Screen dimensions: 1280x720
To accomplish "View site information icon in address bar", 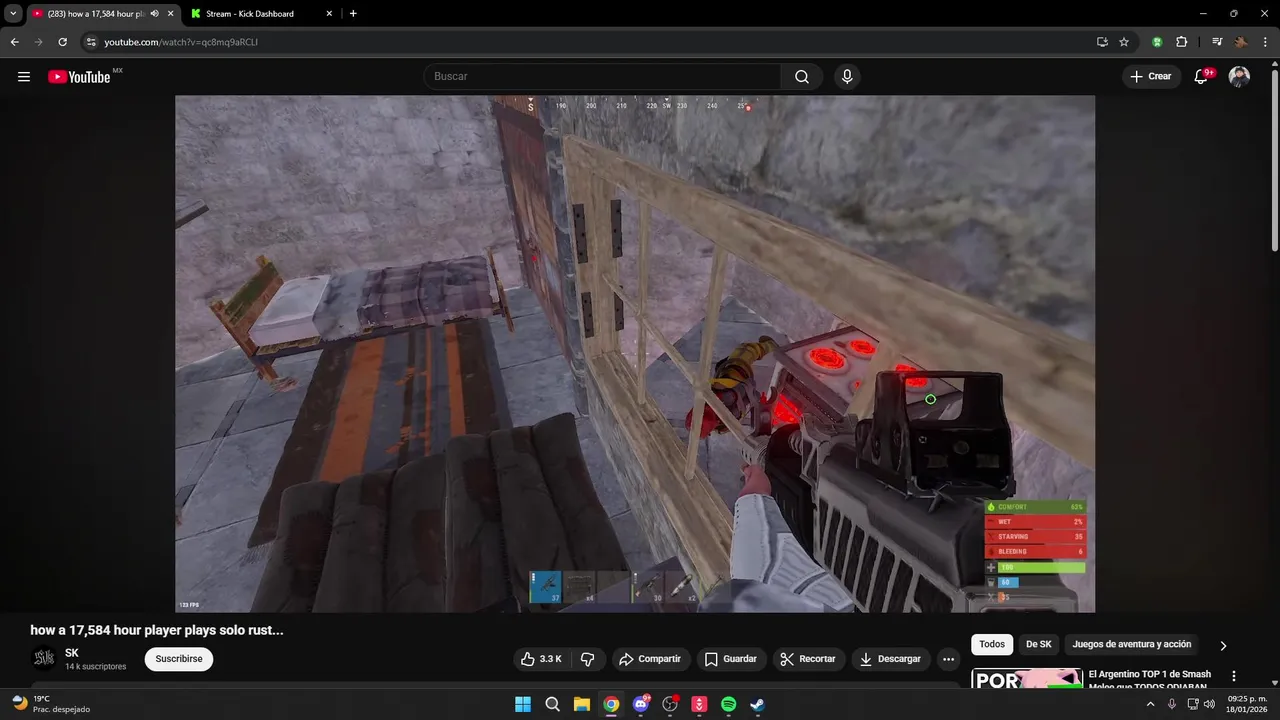I will [91, 42].
